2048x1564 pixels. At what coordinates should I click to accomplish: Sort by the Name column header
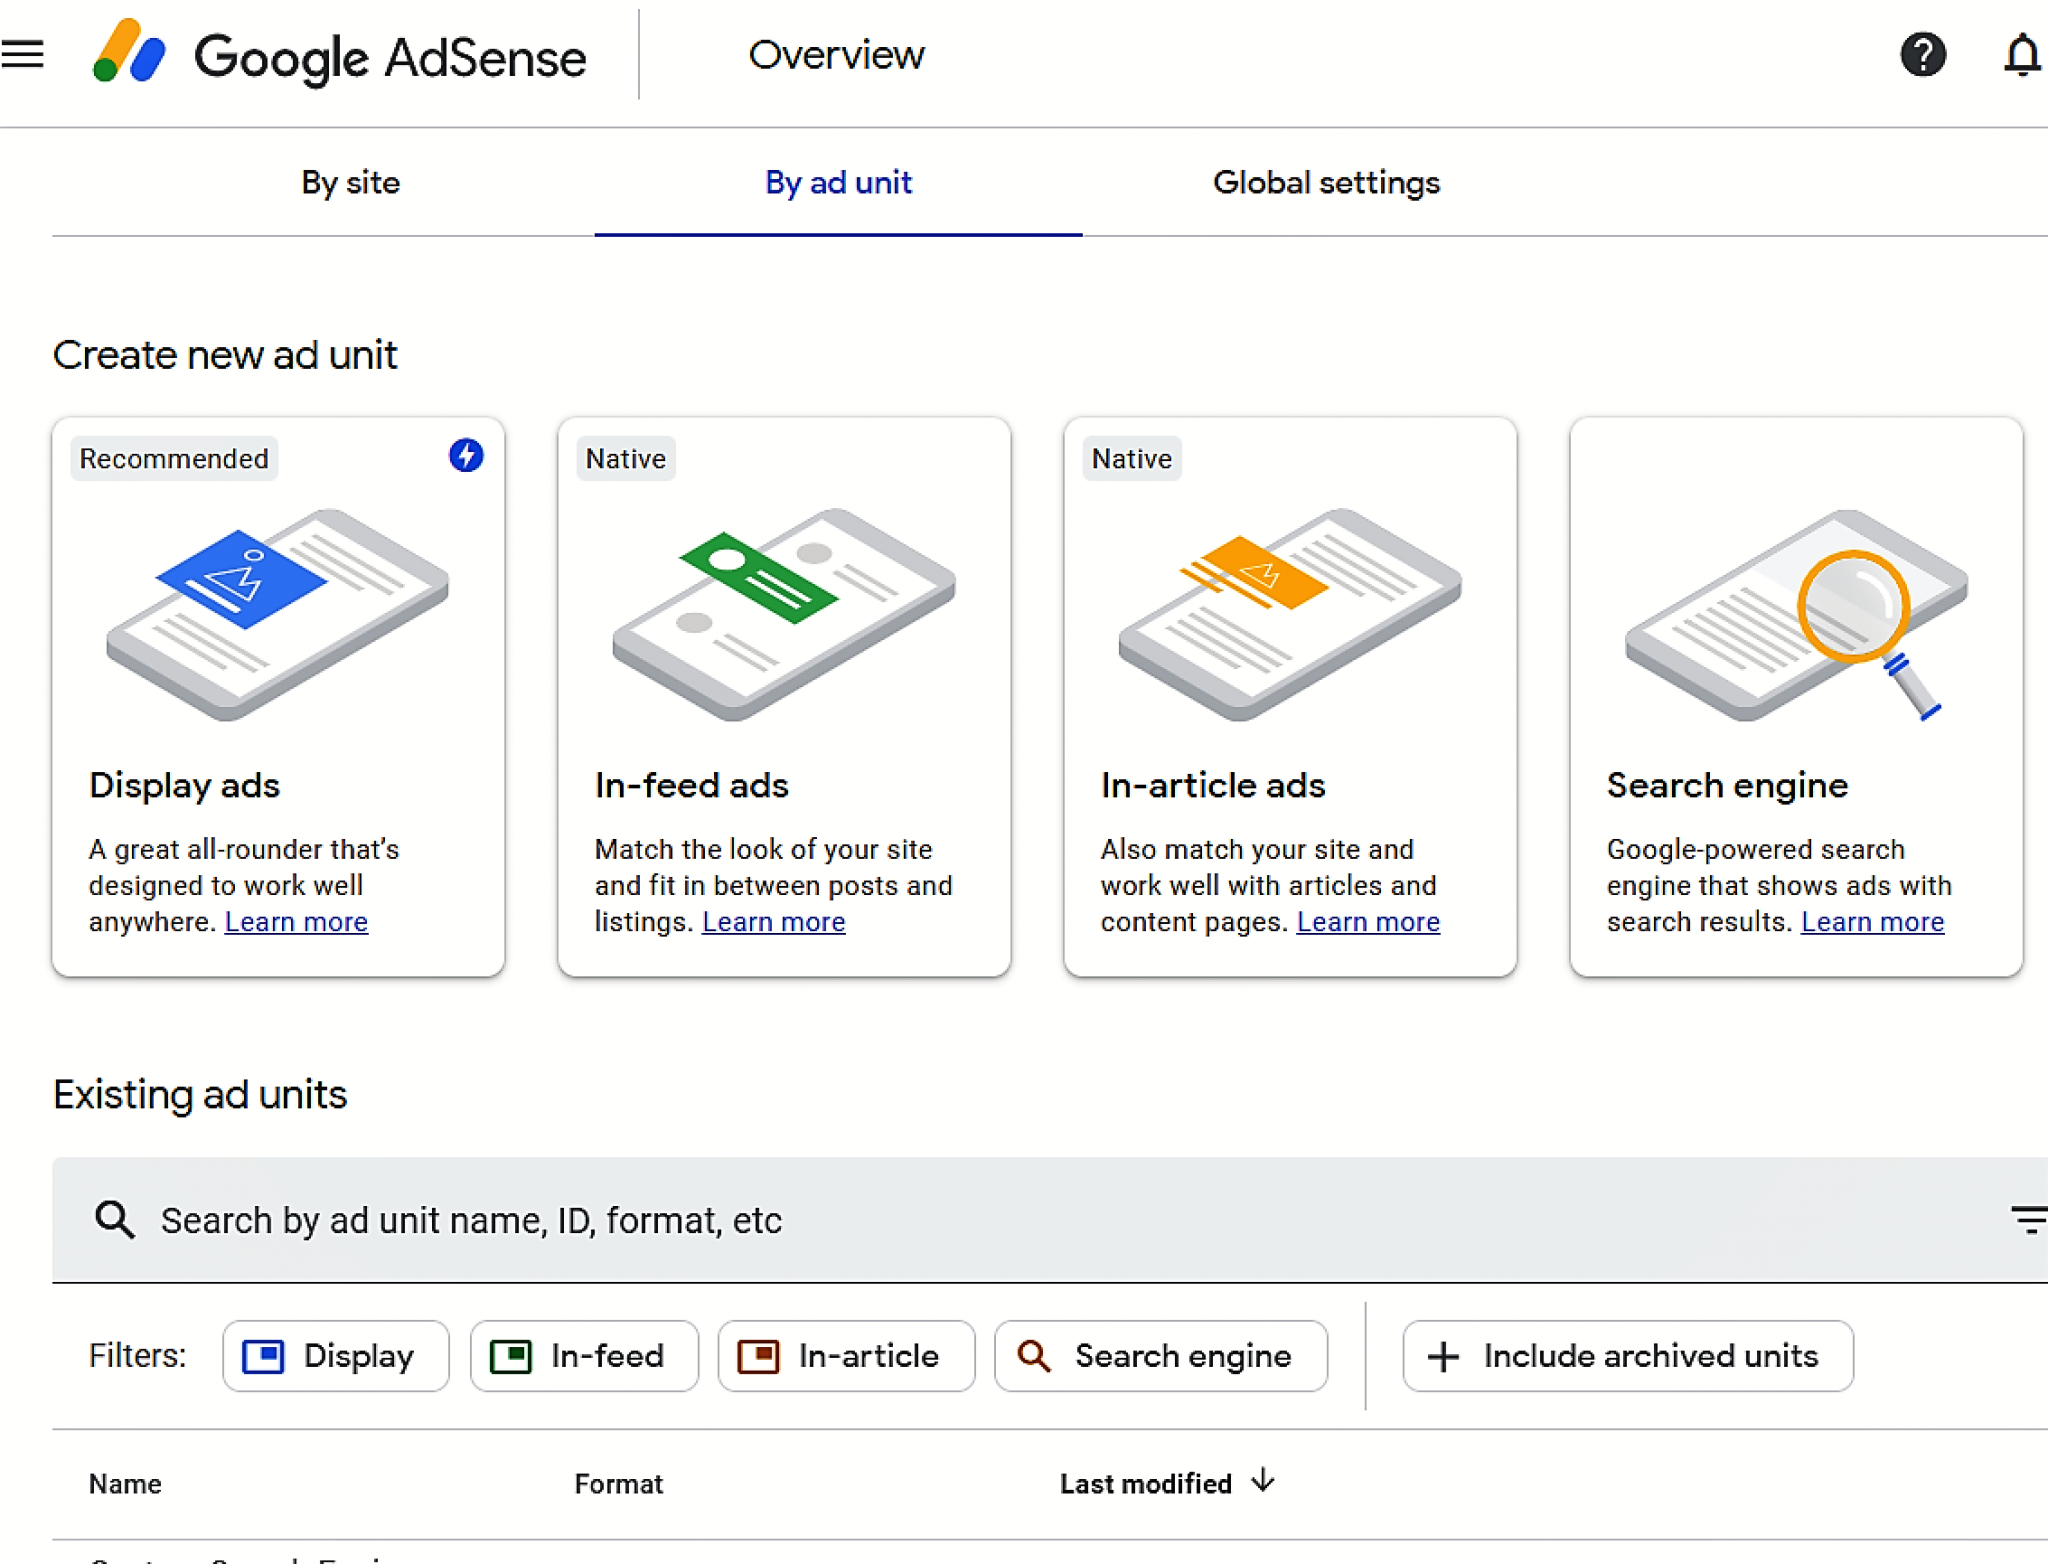point(125,1484)
